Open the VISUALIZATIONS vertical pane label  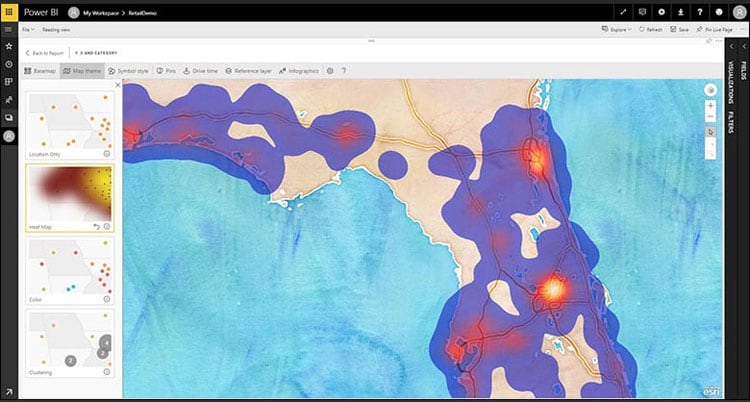tap(732, 82)
